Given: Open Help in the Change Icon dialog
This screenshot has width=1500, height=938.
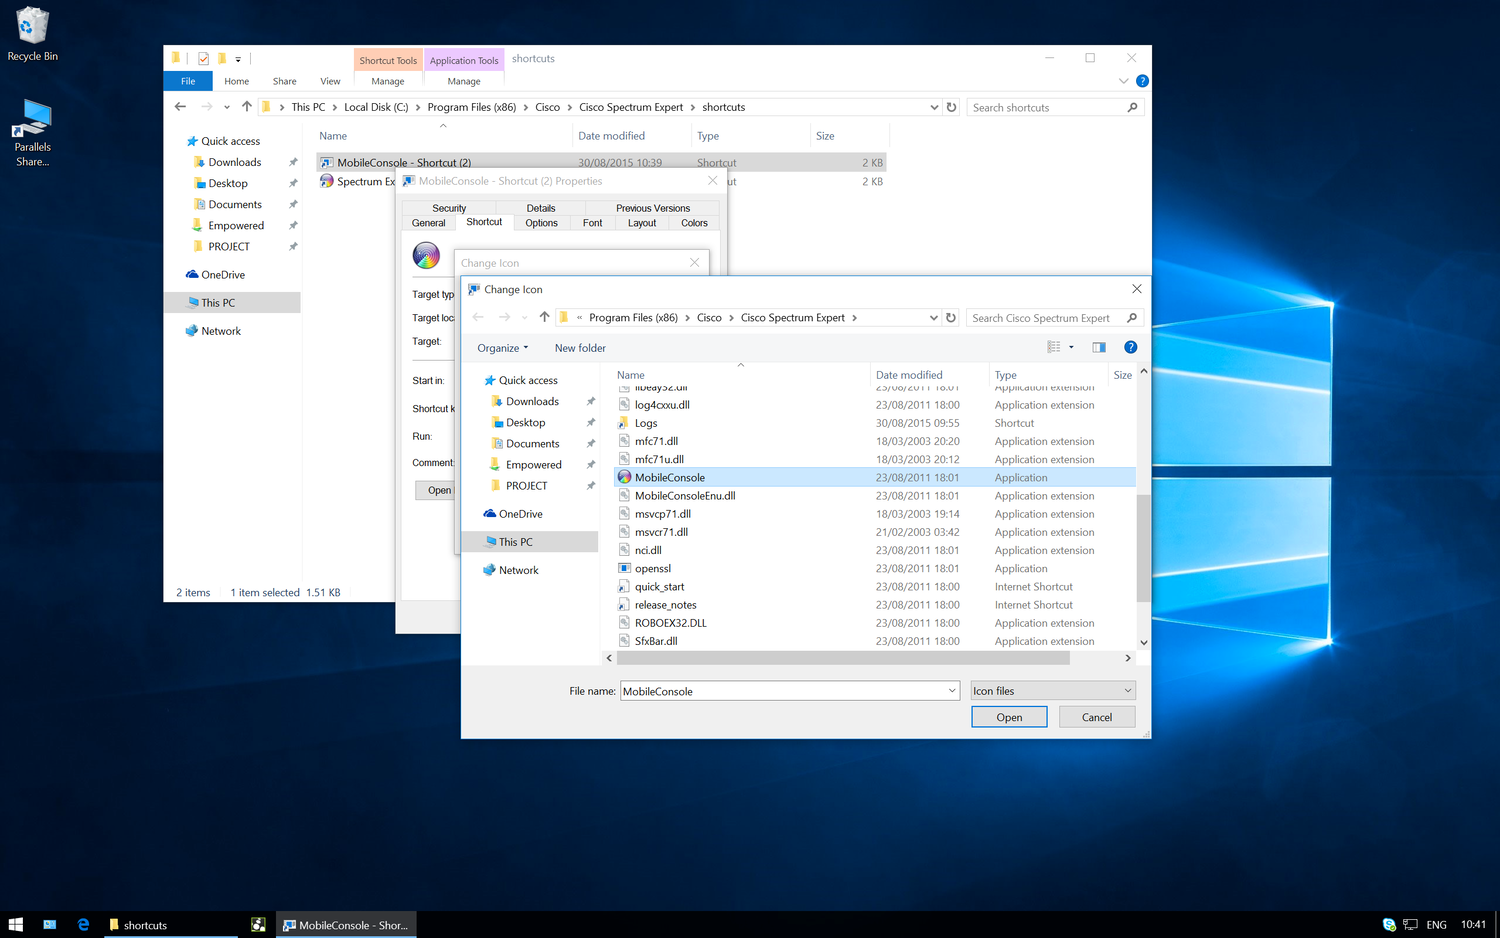Looking at the screenshot, I should (x=1130, y=347).
